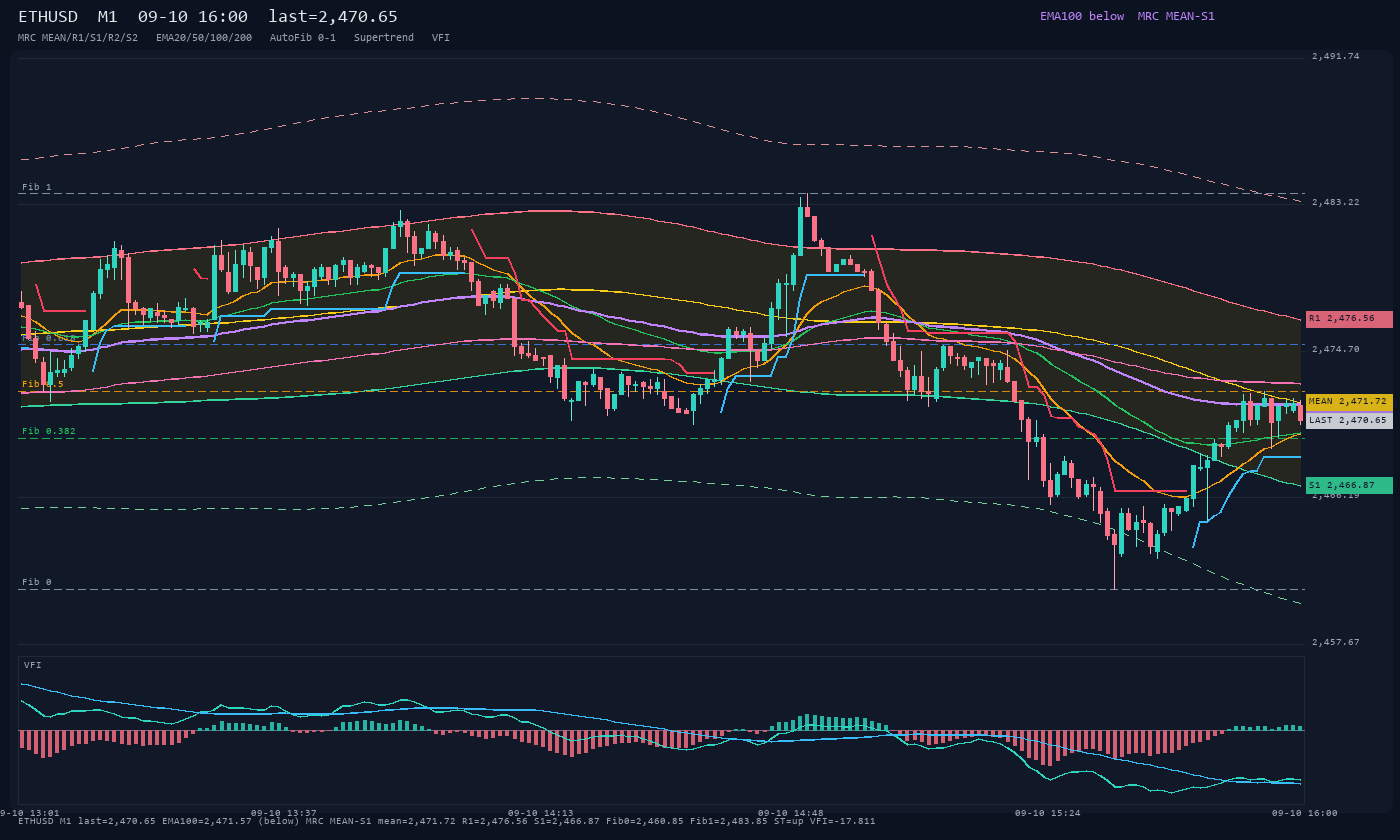Select the MRC MEAN/R1/S1/R2/S2 legend entry

(78, 37)
